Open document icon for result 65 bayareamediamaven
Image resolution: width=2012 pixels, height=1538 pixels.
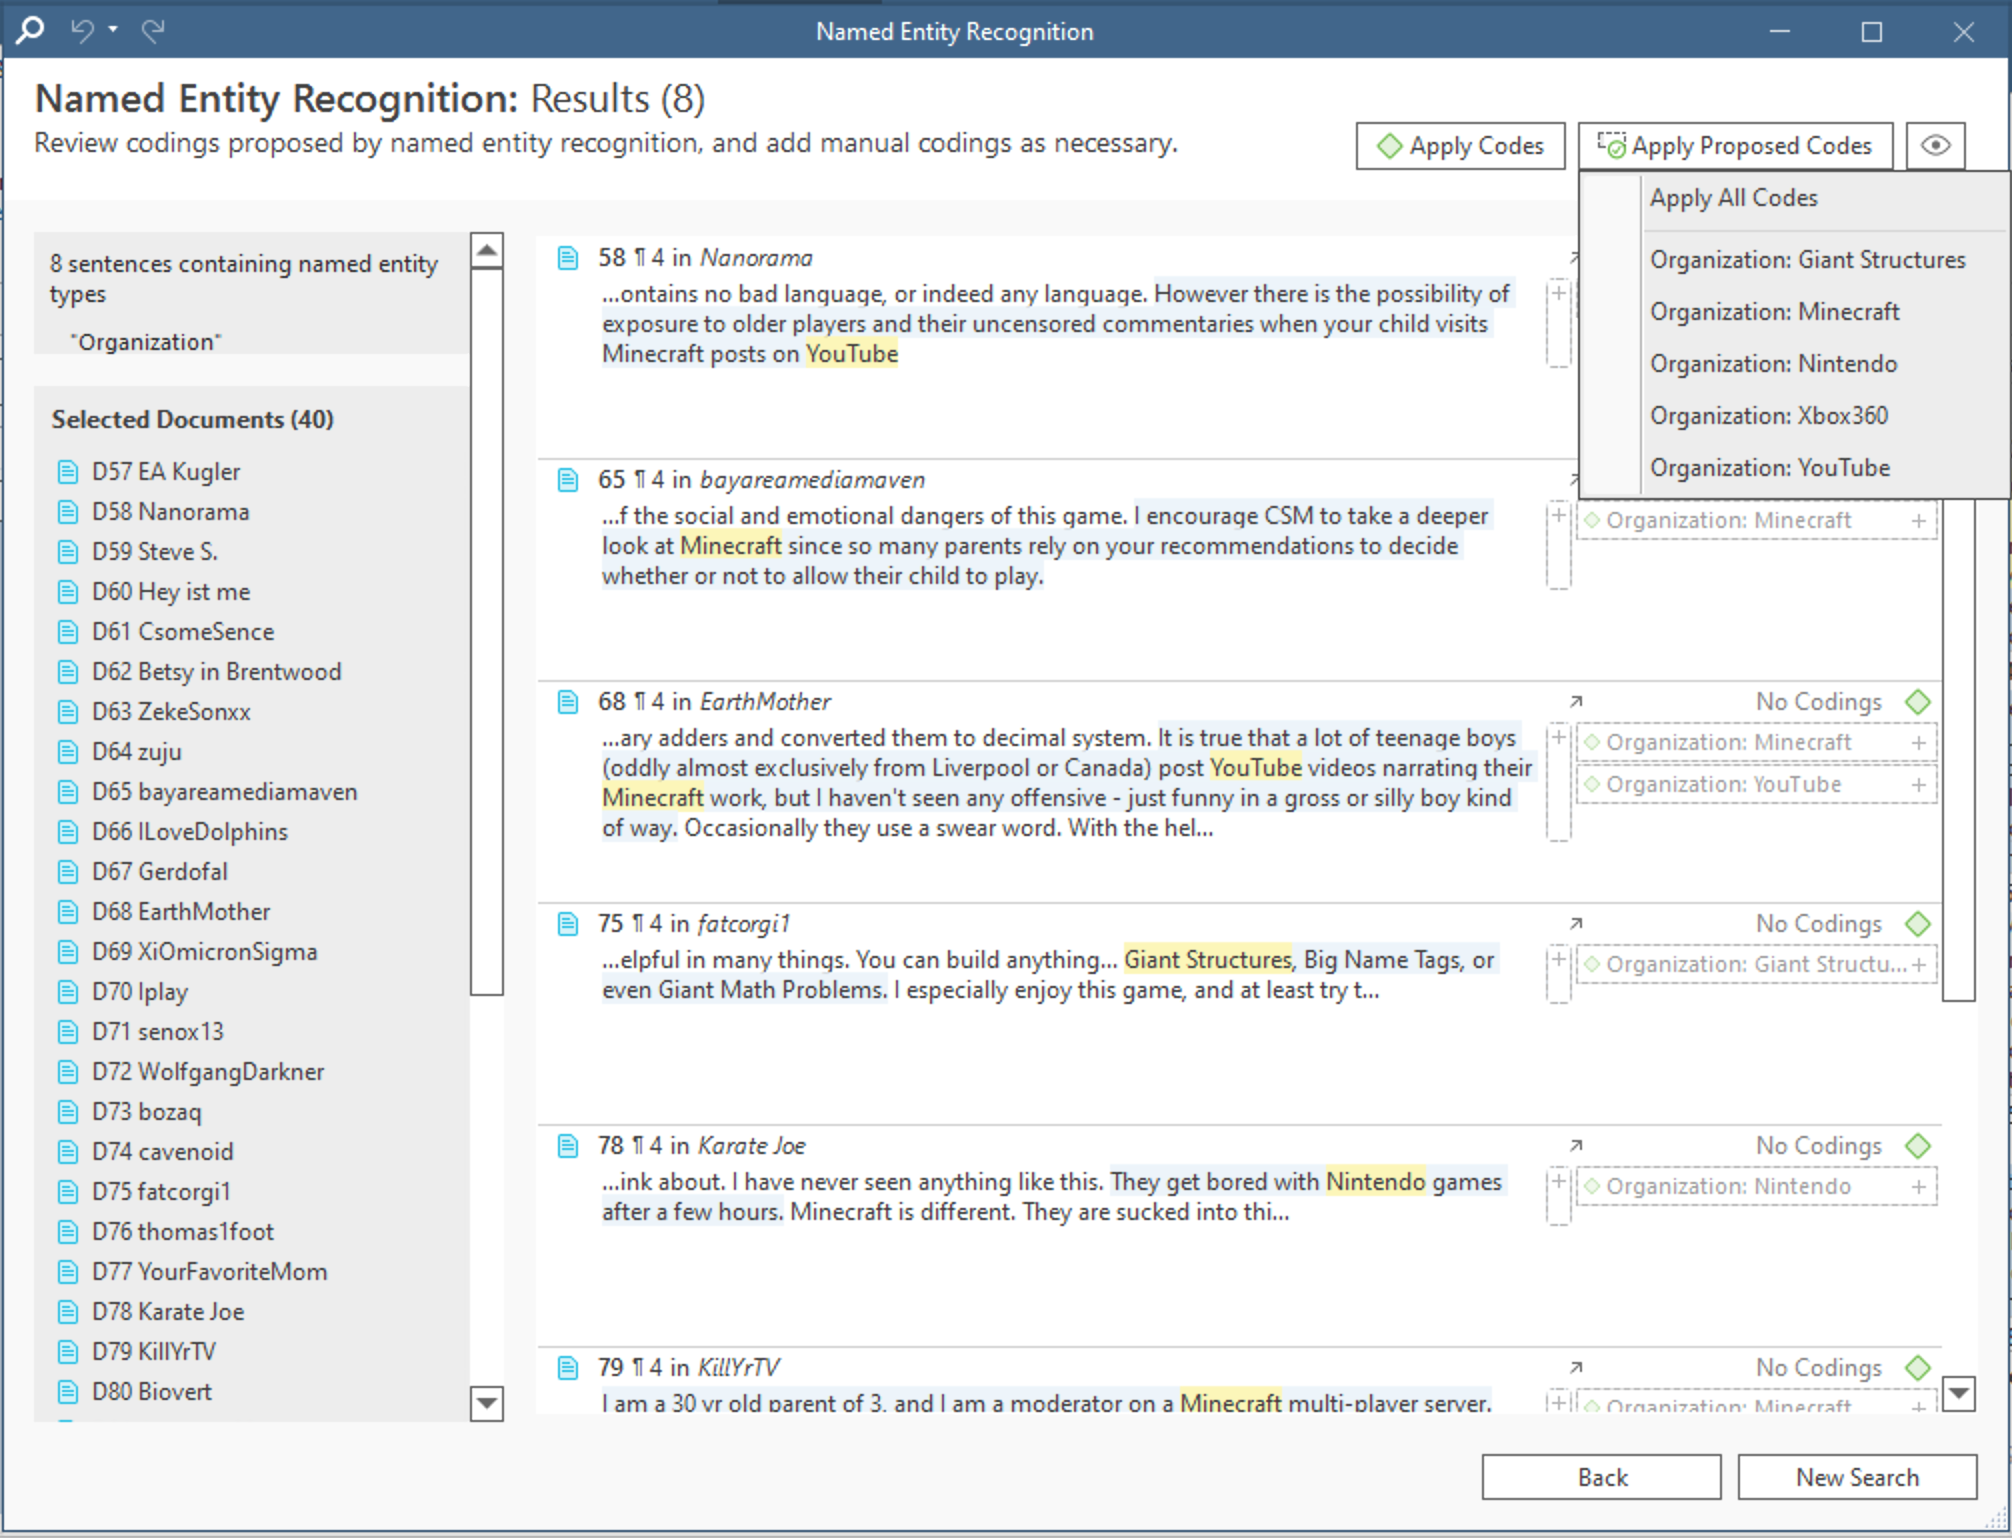(567, 480)
